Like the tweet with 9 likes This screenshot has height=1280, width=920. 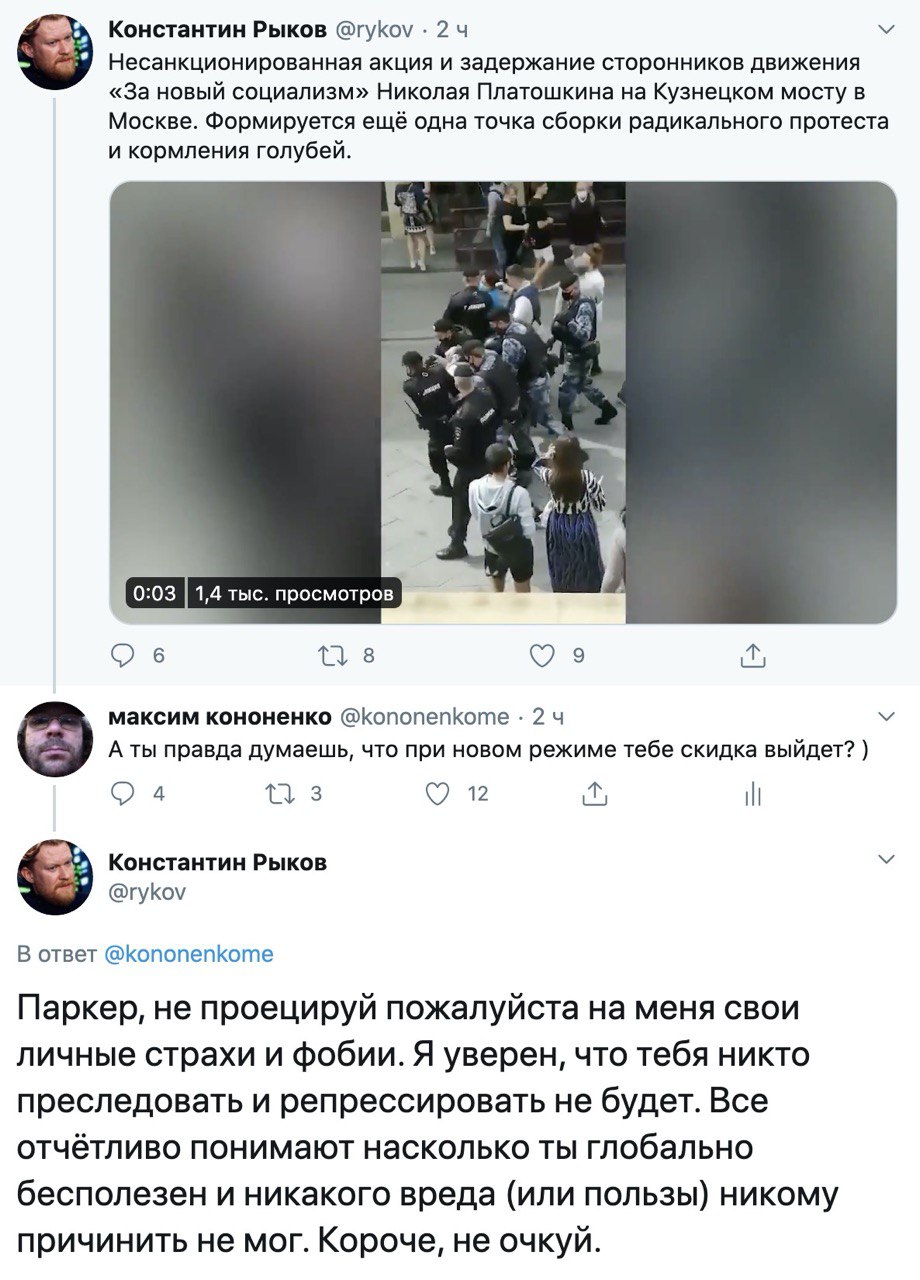[541, 656]
